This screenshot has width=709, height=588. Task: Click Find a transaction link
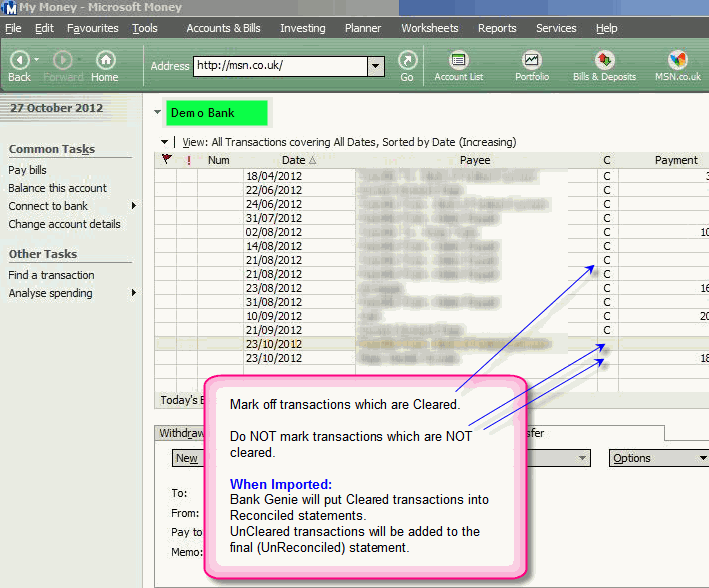51,275
